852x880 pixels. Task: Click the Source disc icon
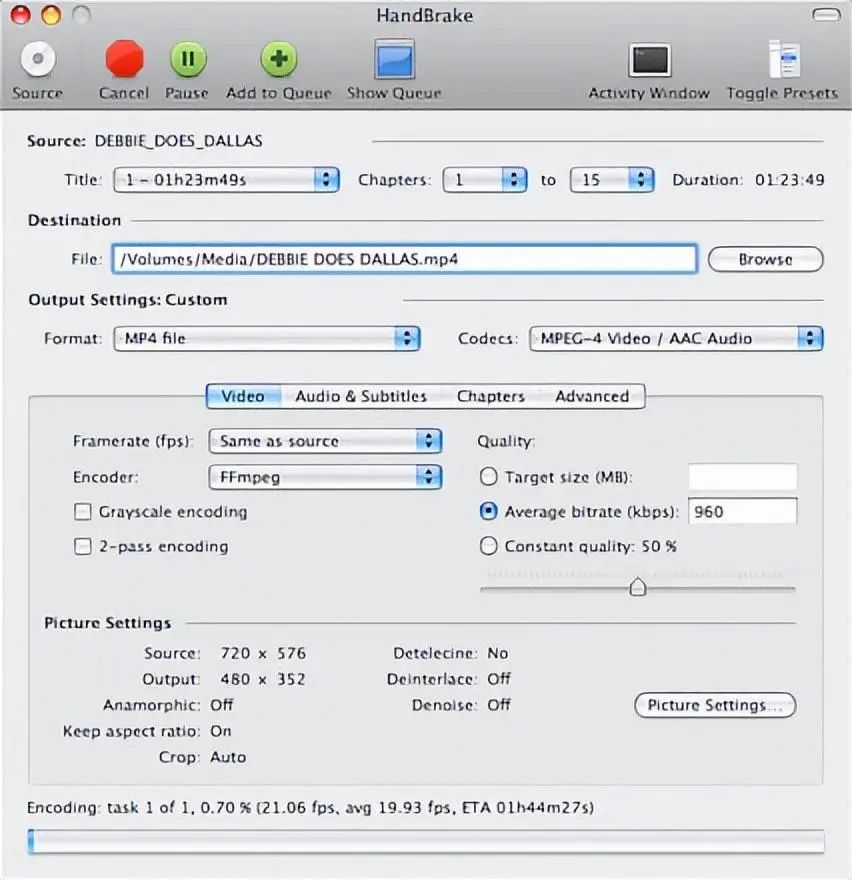pos(37,60)
